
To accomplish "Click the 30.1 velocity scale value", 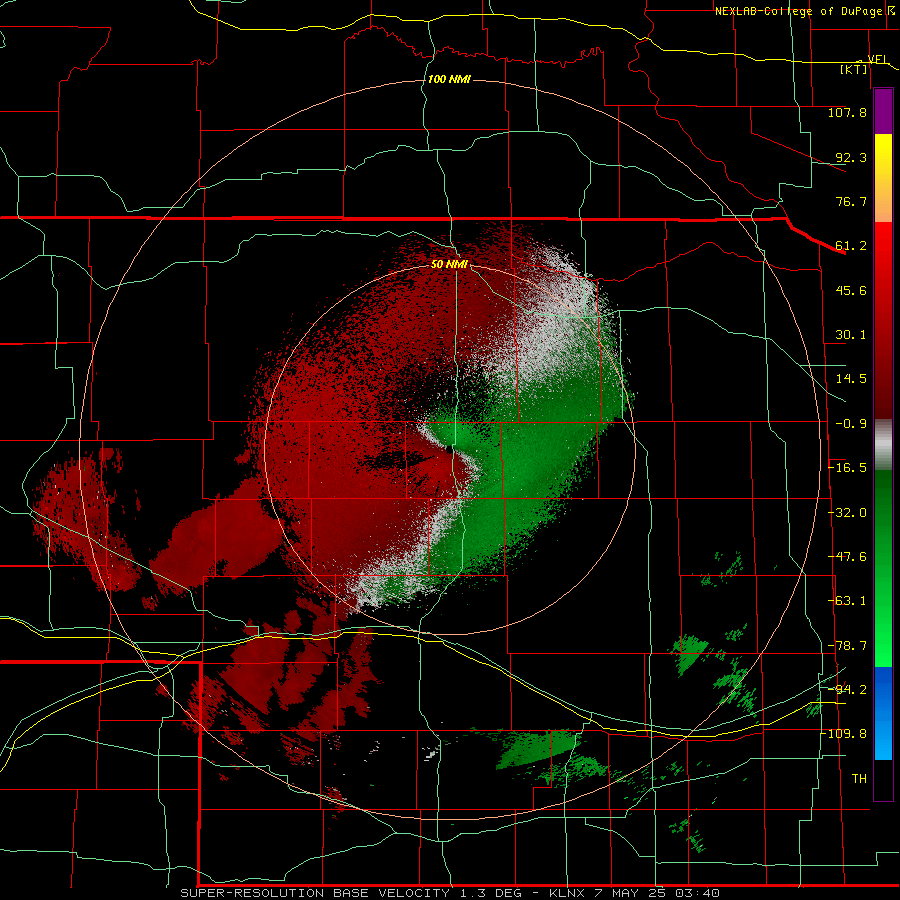I will tap(851, 335).
